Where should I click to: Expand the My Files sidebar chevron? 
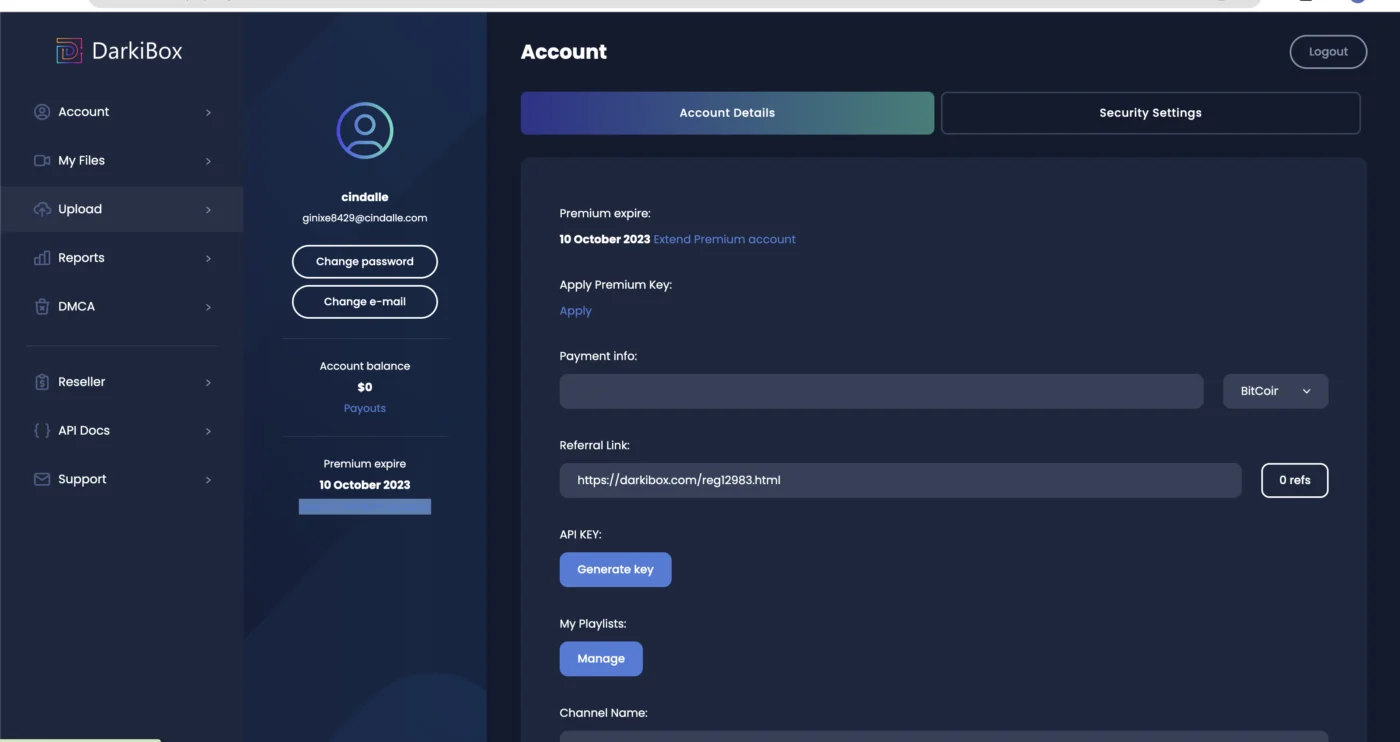[208, 161]
